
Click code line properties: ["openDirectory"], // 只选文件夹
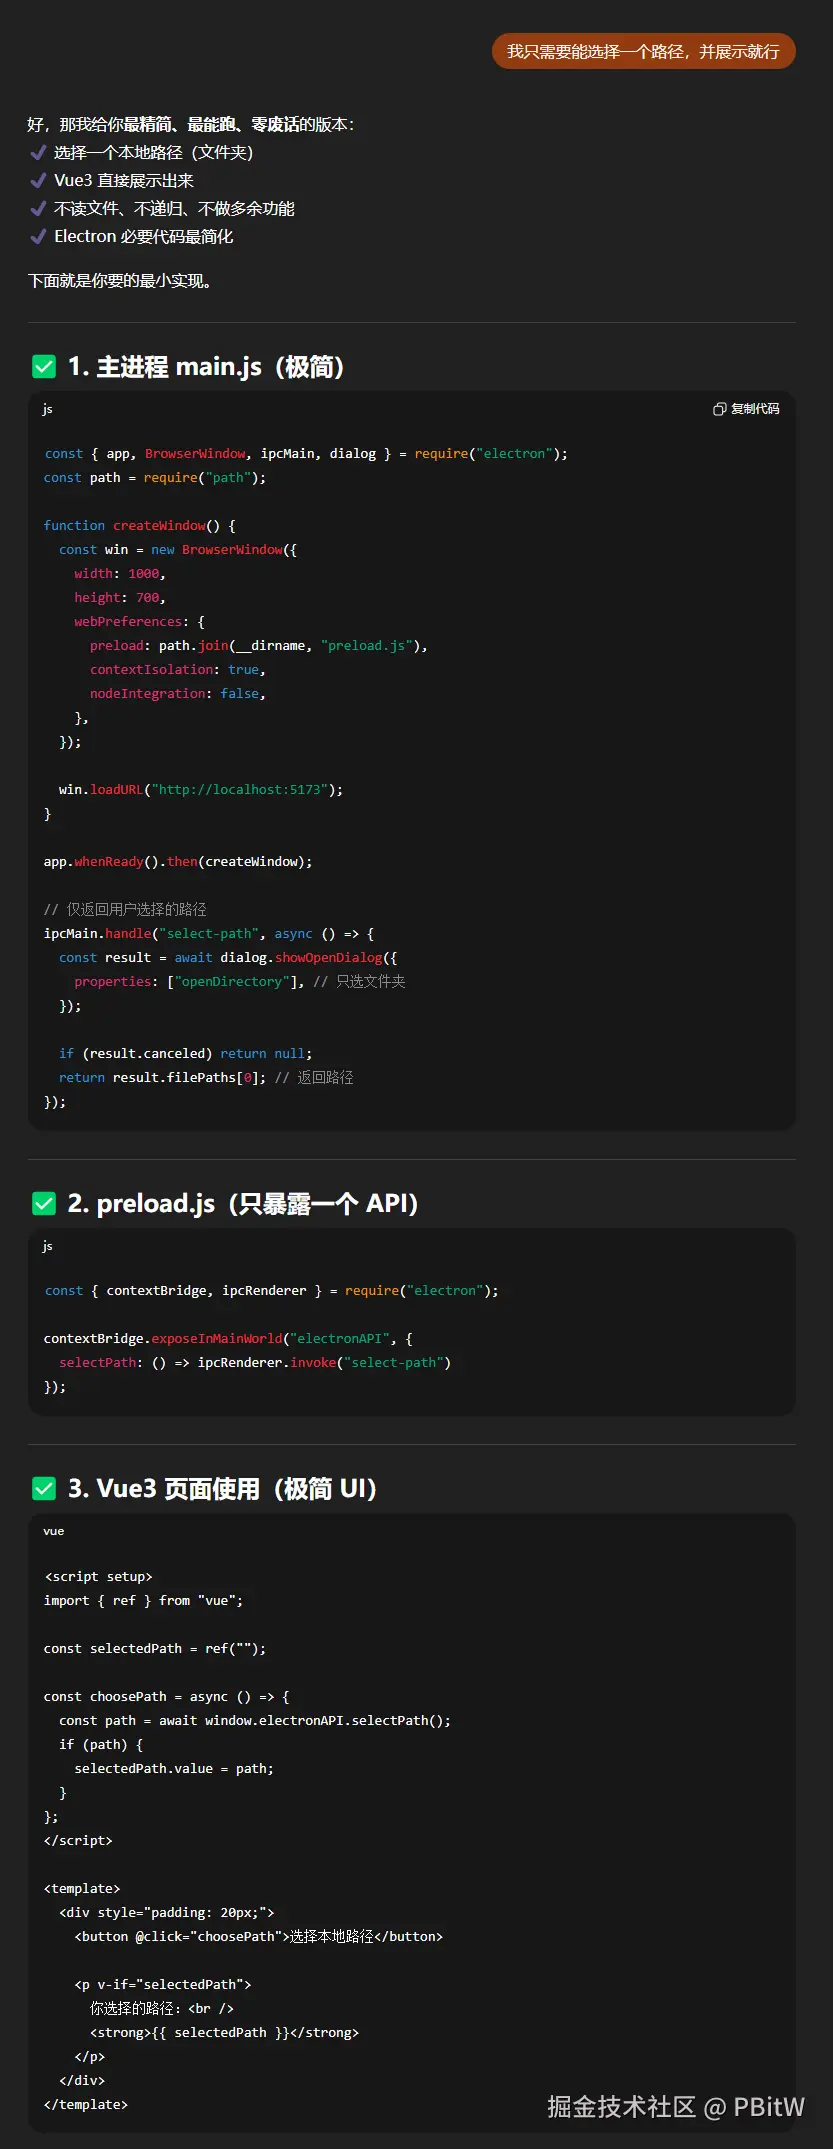tap(240, 982)
